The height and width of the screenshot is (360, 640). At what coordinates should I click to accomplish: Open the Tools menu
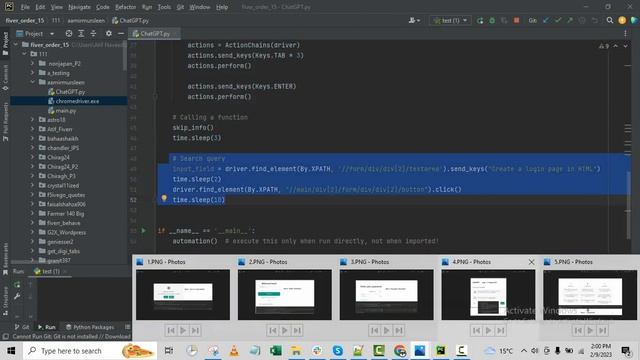click(164, 7)
